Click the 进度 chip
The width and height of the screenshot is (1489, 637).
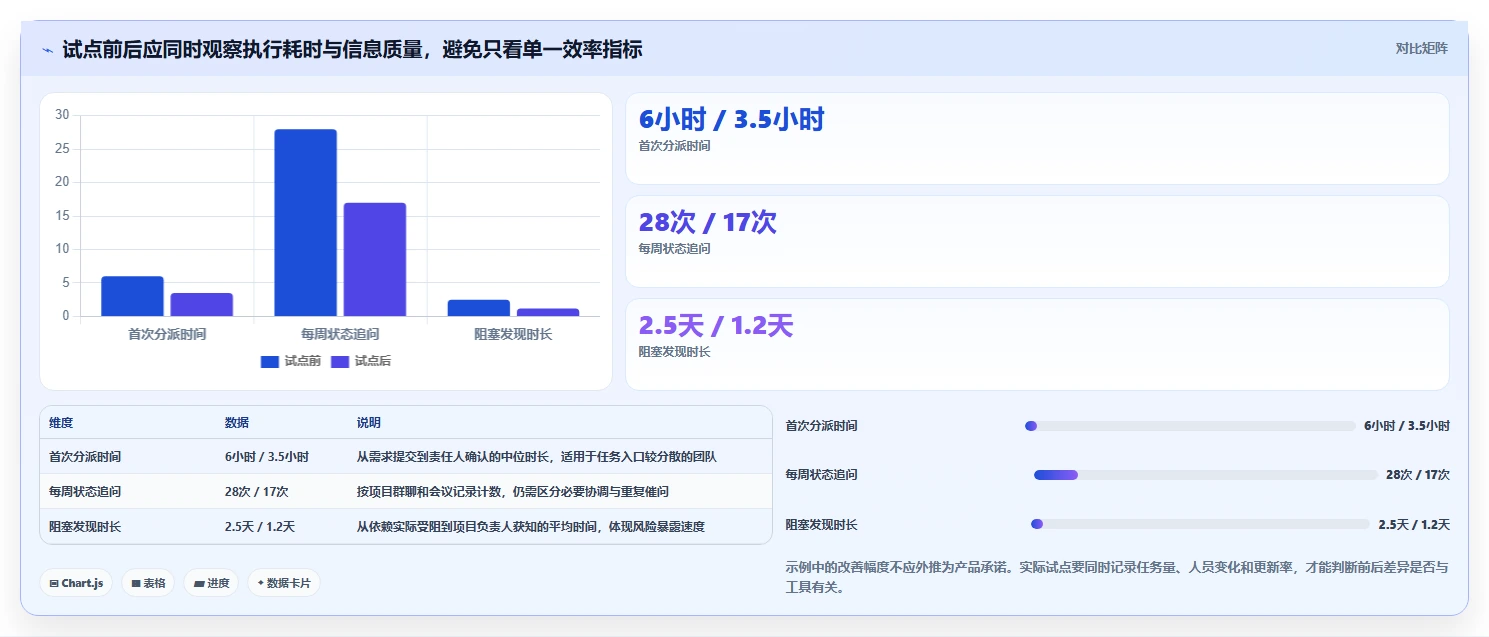pos(211,583)
